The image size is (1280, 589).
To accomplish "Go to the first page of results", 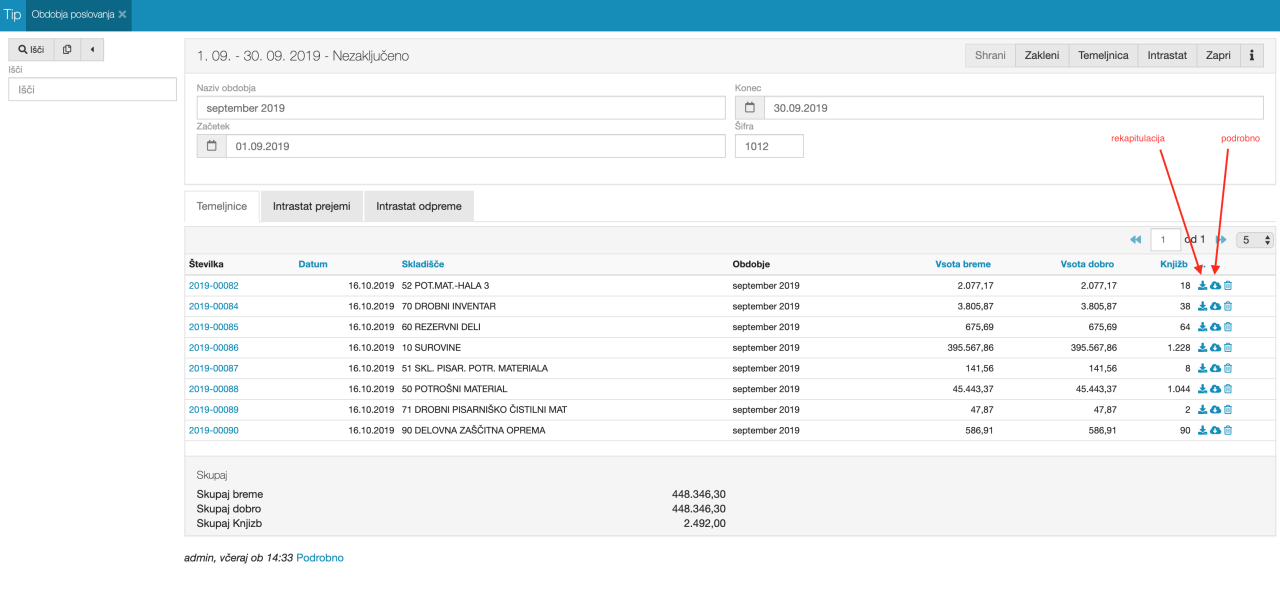I will (1135, 240).
